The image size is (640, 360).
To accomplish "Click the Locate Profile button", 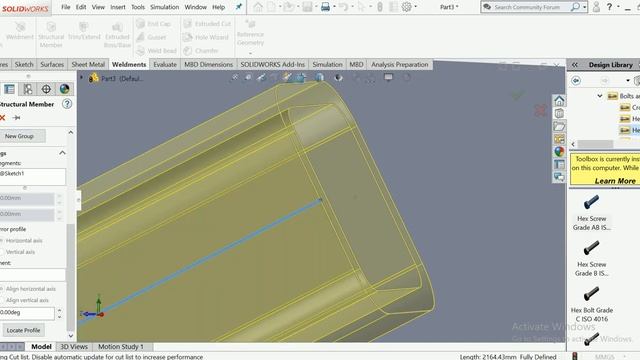I will pyautogui.click(x=23, y=330).
